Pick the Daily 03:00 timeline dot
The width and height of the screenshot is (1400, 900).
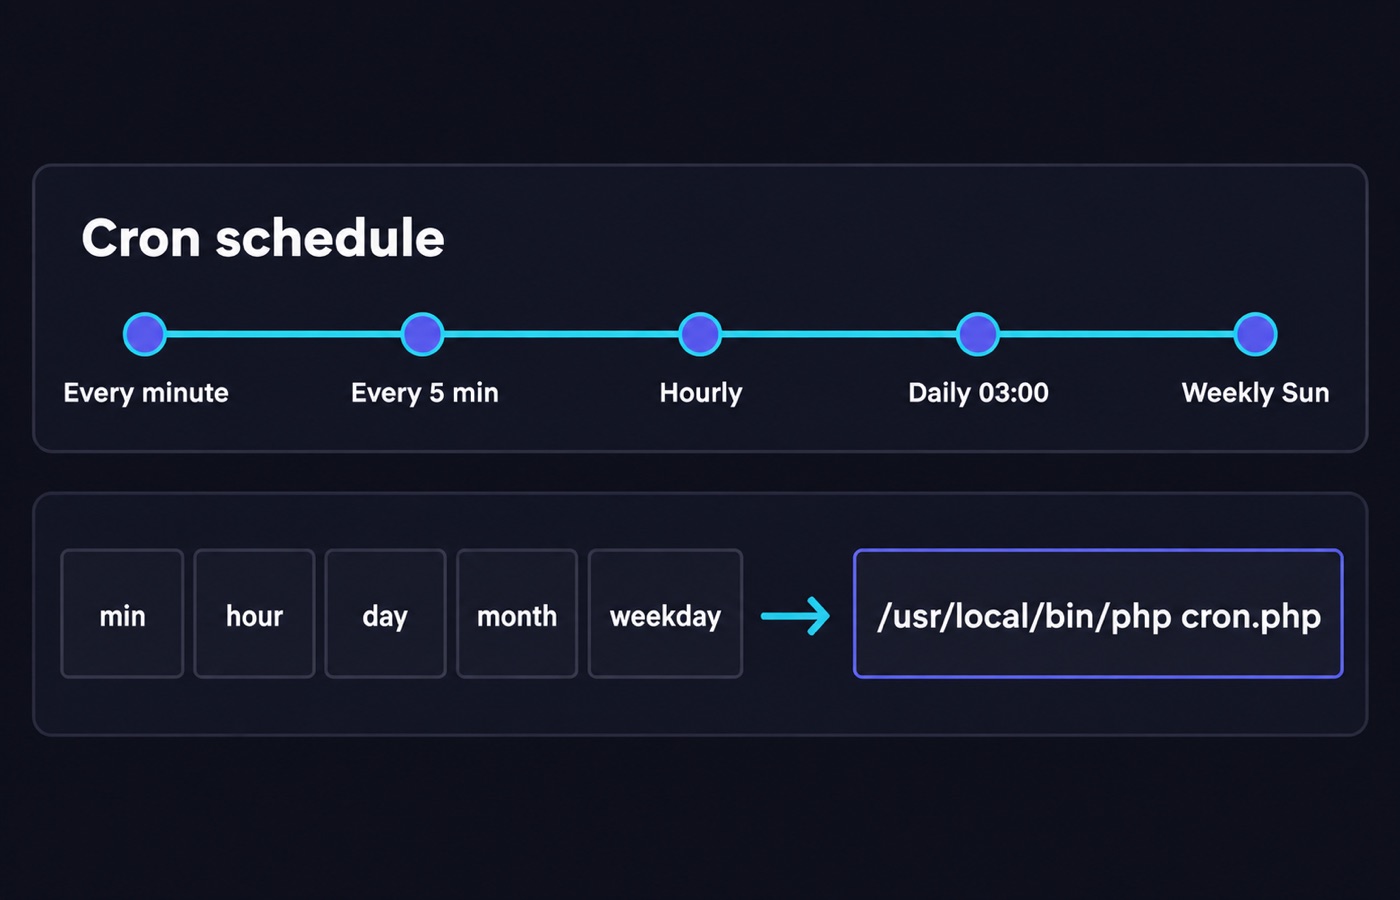pyautogui.click(x=978, y=334)
